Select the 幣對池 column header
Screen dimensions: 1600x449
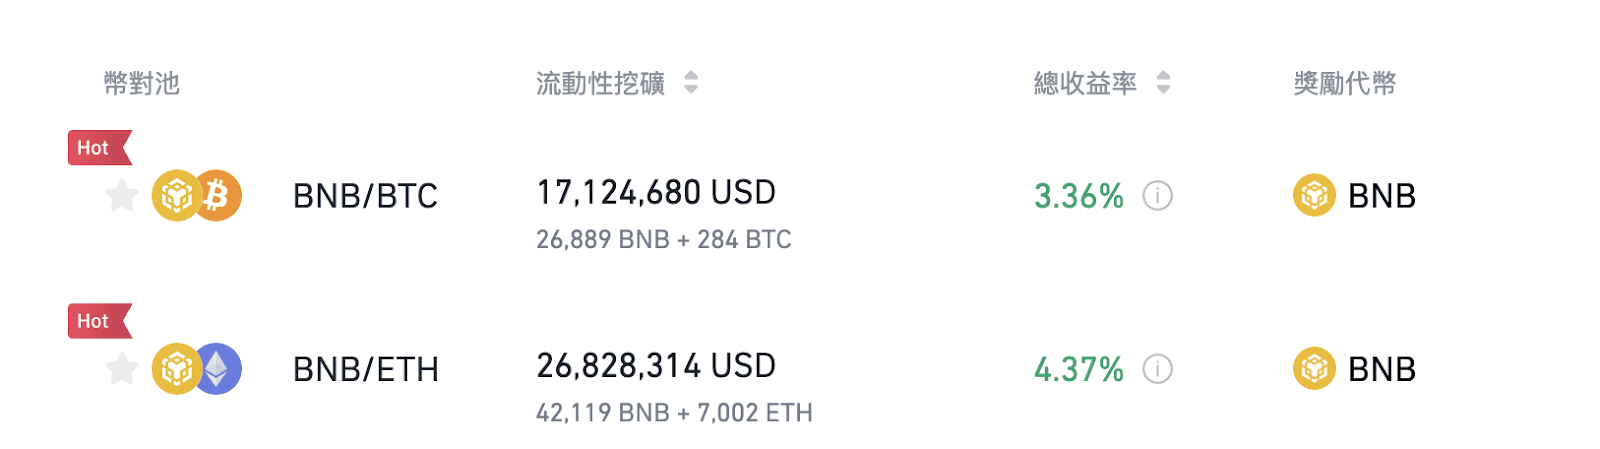pyautogui.click(x=142, y=83)
